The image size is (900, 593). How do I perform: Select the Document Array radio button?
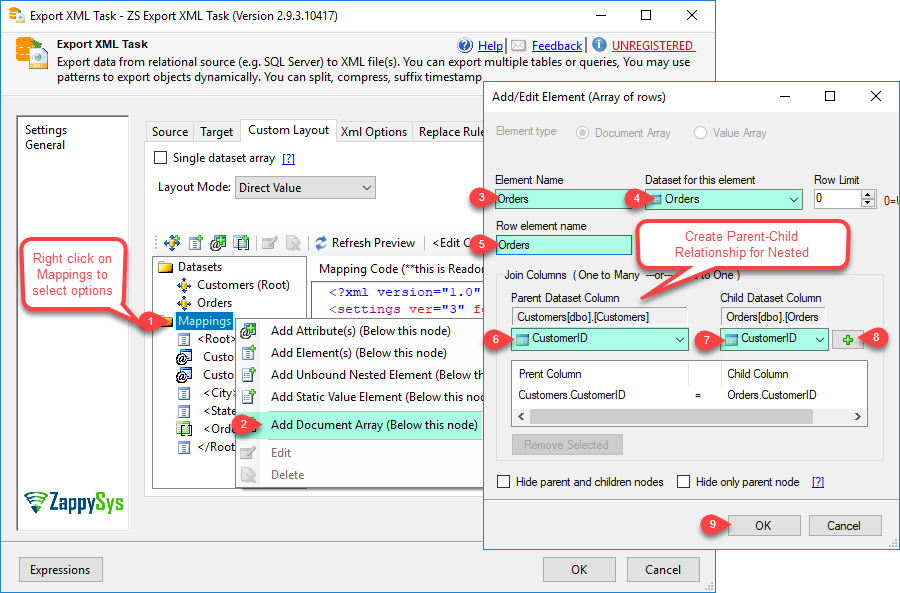[x=583, y=133]
